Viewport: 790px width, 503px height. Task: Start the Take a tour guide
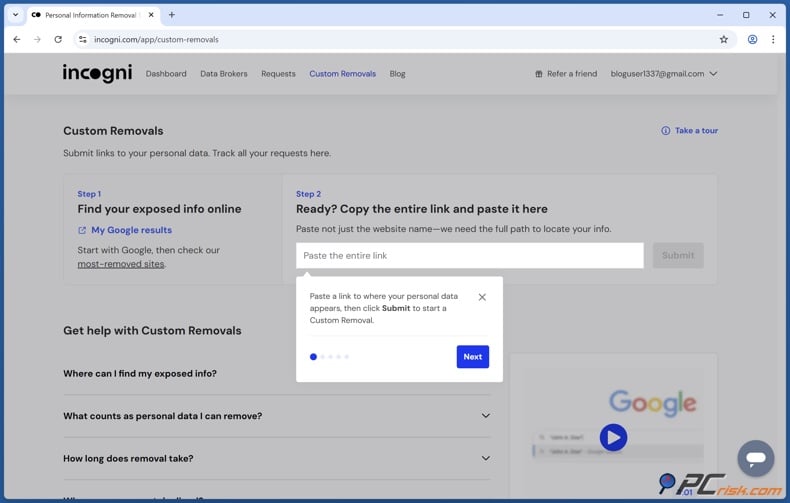pyautogui.click(x=690, y=131)
